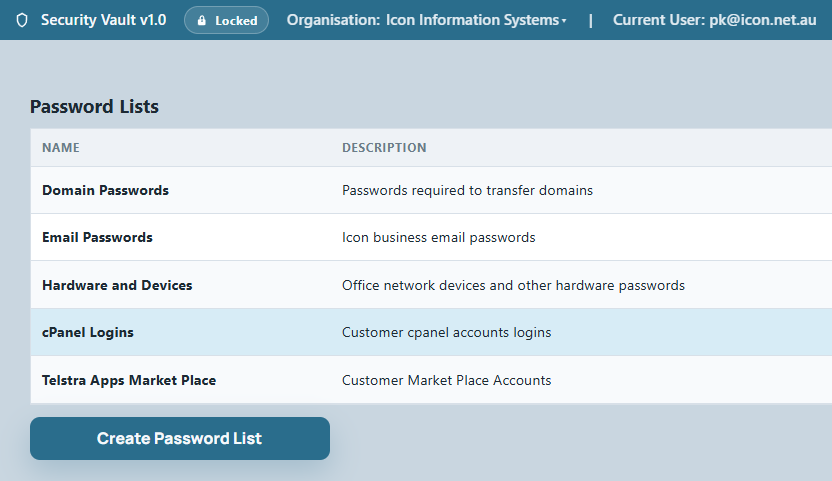
Task: Open the Domain Passwords list
Action: [x=106, y=190]
